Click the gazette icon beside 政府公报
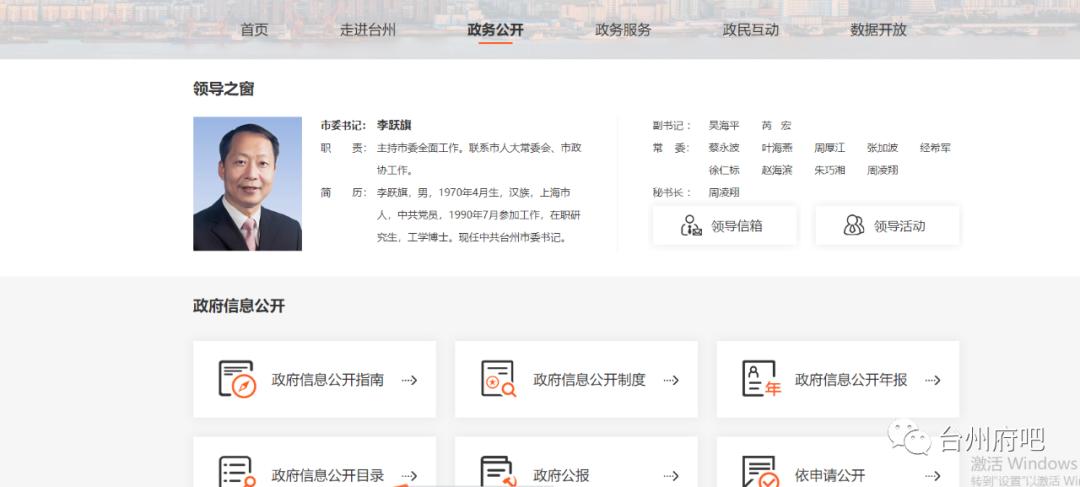 [498, 472]
